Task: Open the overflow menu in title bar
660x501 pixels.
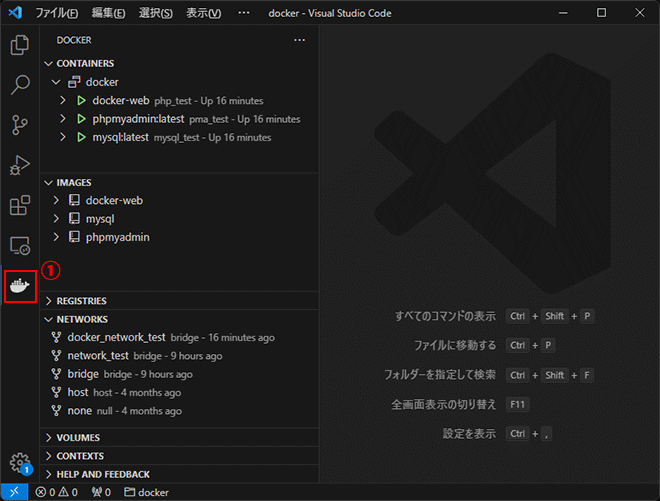Action: (x=244, y=13)
